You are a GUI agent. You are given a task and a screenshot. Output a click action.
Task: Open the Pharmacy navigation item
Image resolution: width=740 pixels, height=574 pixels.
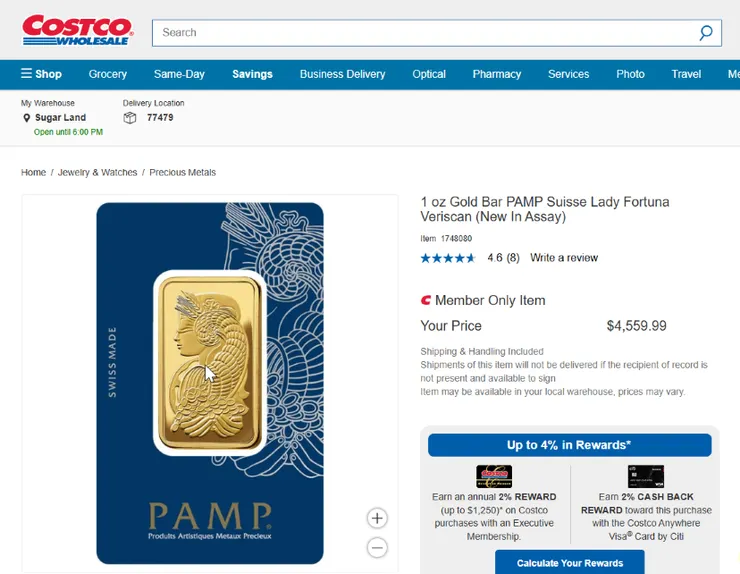[x=497, y=74]
